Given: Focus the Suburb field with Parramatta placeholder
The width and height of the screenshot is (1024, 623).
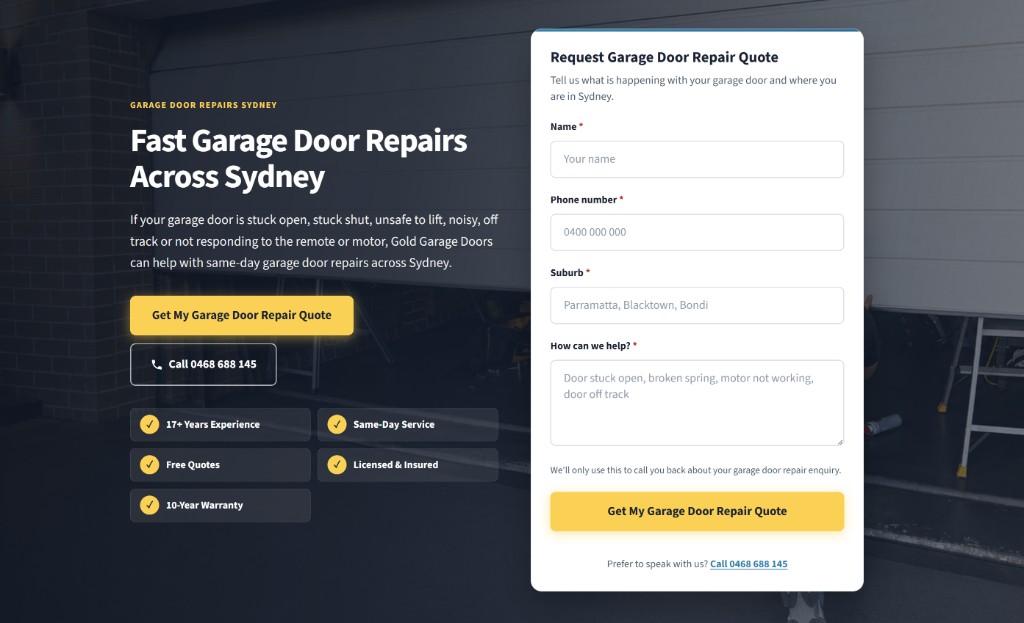Looking at the screenshot, I should [697, 306].
